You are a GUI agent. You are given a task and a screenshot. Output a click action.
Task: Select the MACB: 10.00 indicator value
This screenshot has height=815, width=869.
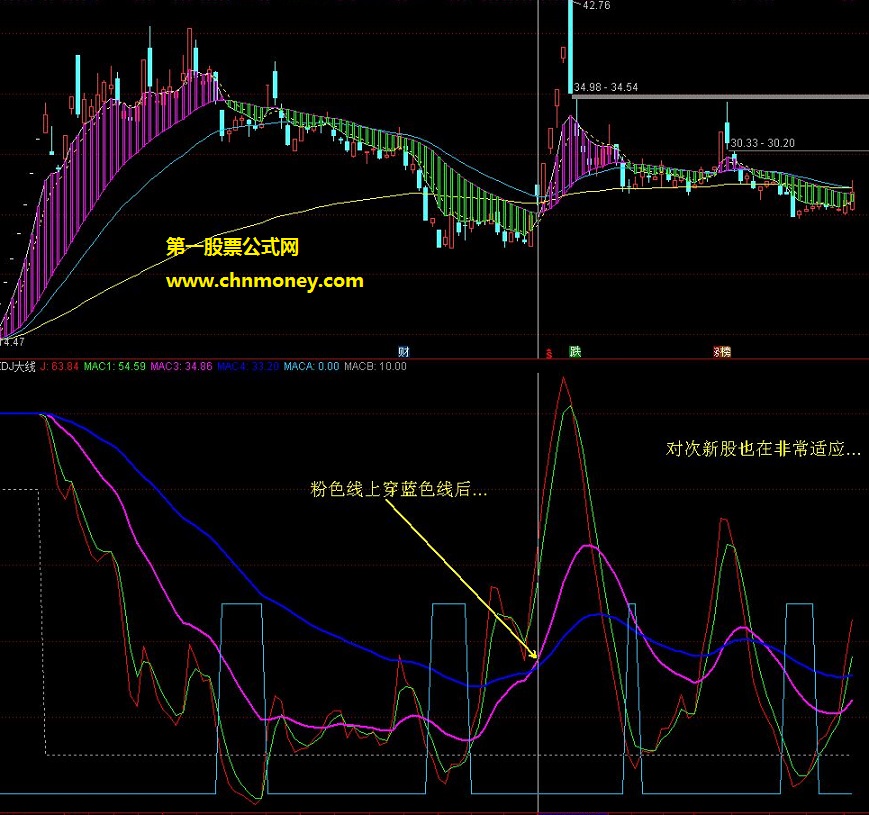click(x=375, y=366)
